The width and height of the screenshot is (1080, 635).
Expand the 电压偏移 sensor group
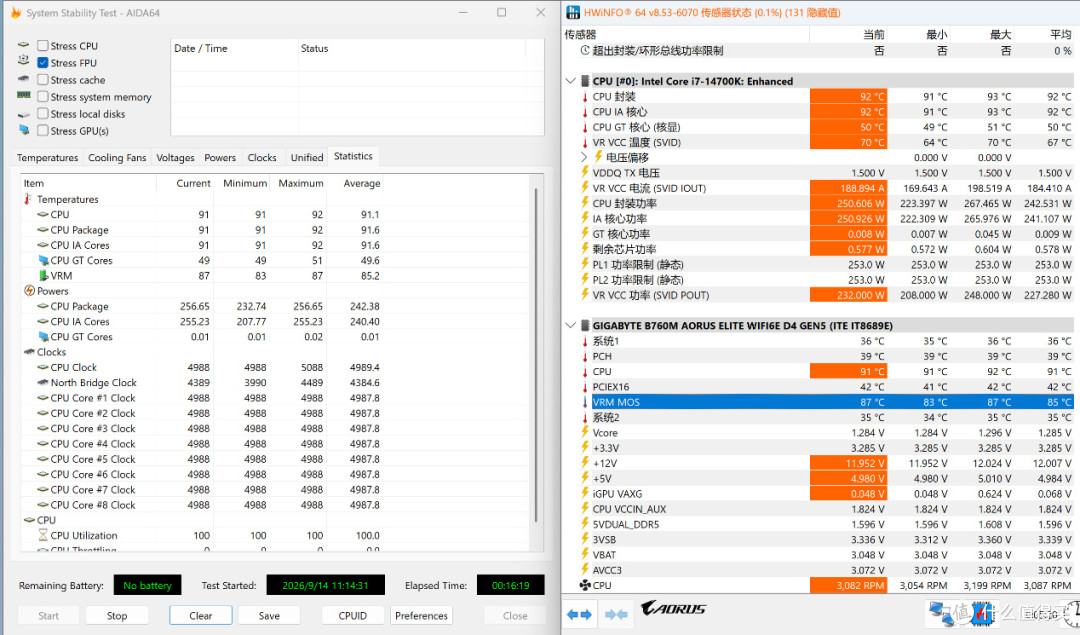[x=584, y=157]
